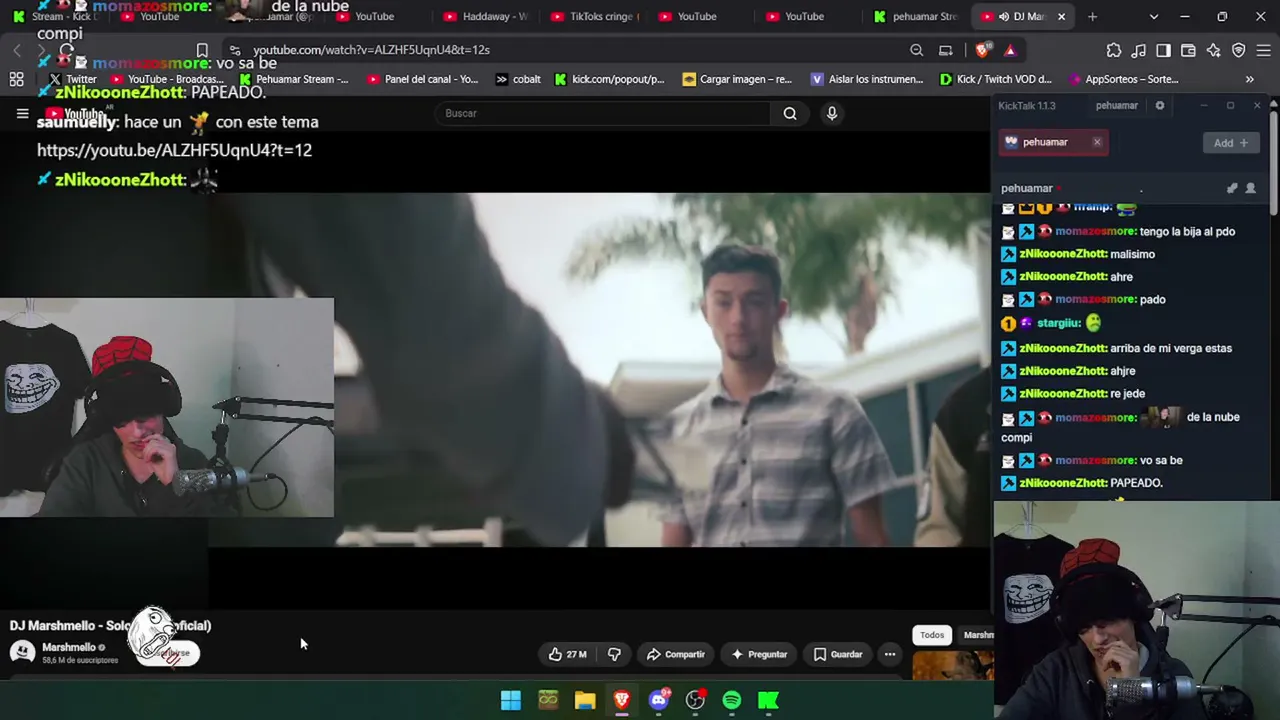Switch to the 'pehuamar Stre' Kick browser tab
This screenshot has width=1280, height=720.
click(915, 16)
